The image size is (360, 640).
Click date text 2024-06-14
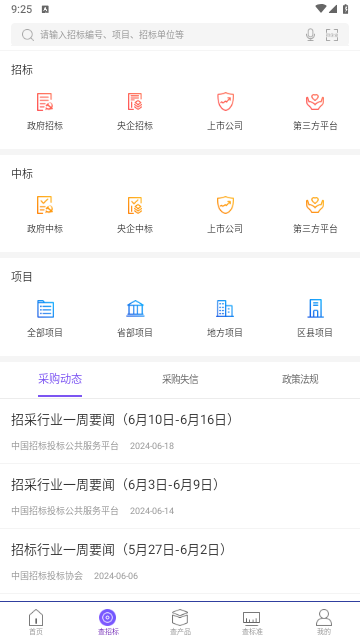pos(152,511)
